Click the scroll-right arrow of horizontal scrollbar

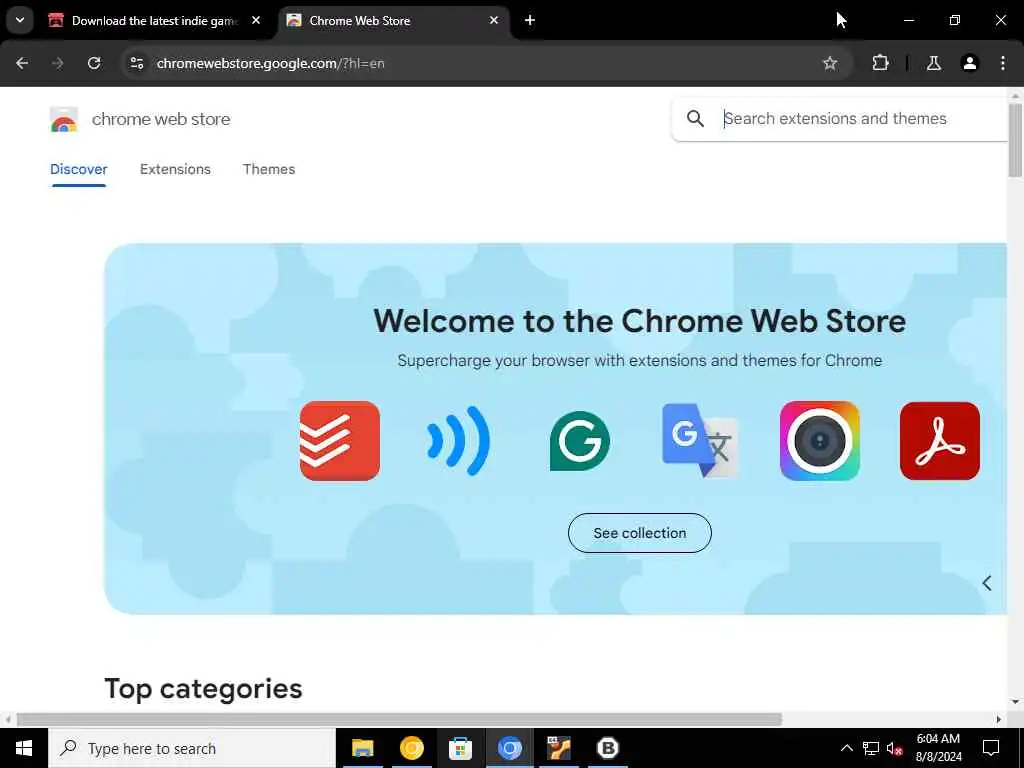tap(999, 720)
